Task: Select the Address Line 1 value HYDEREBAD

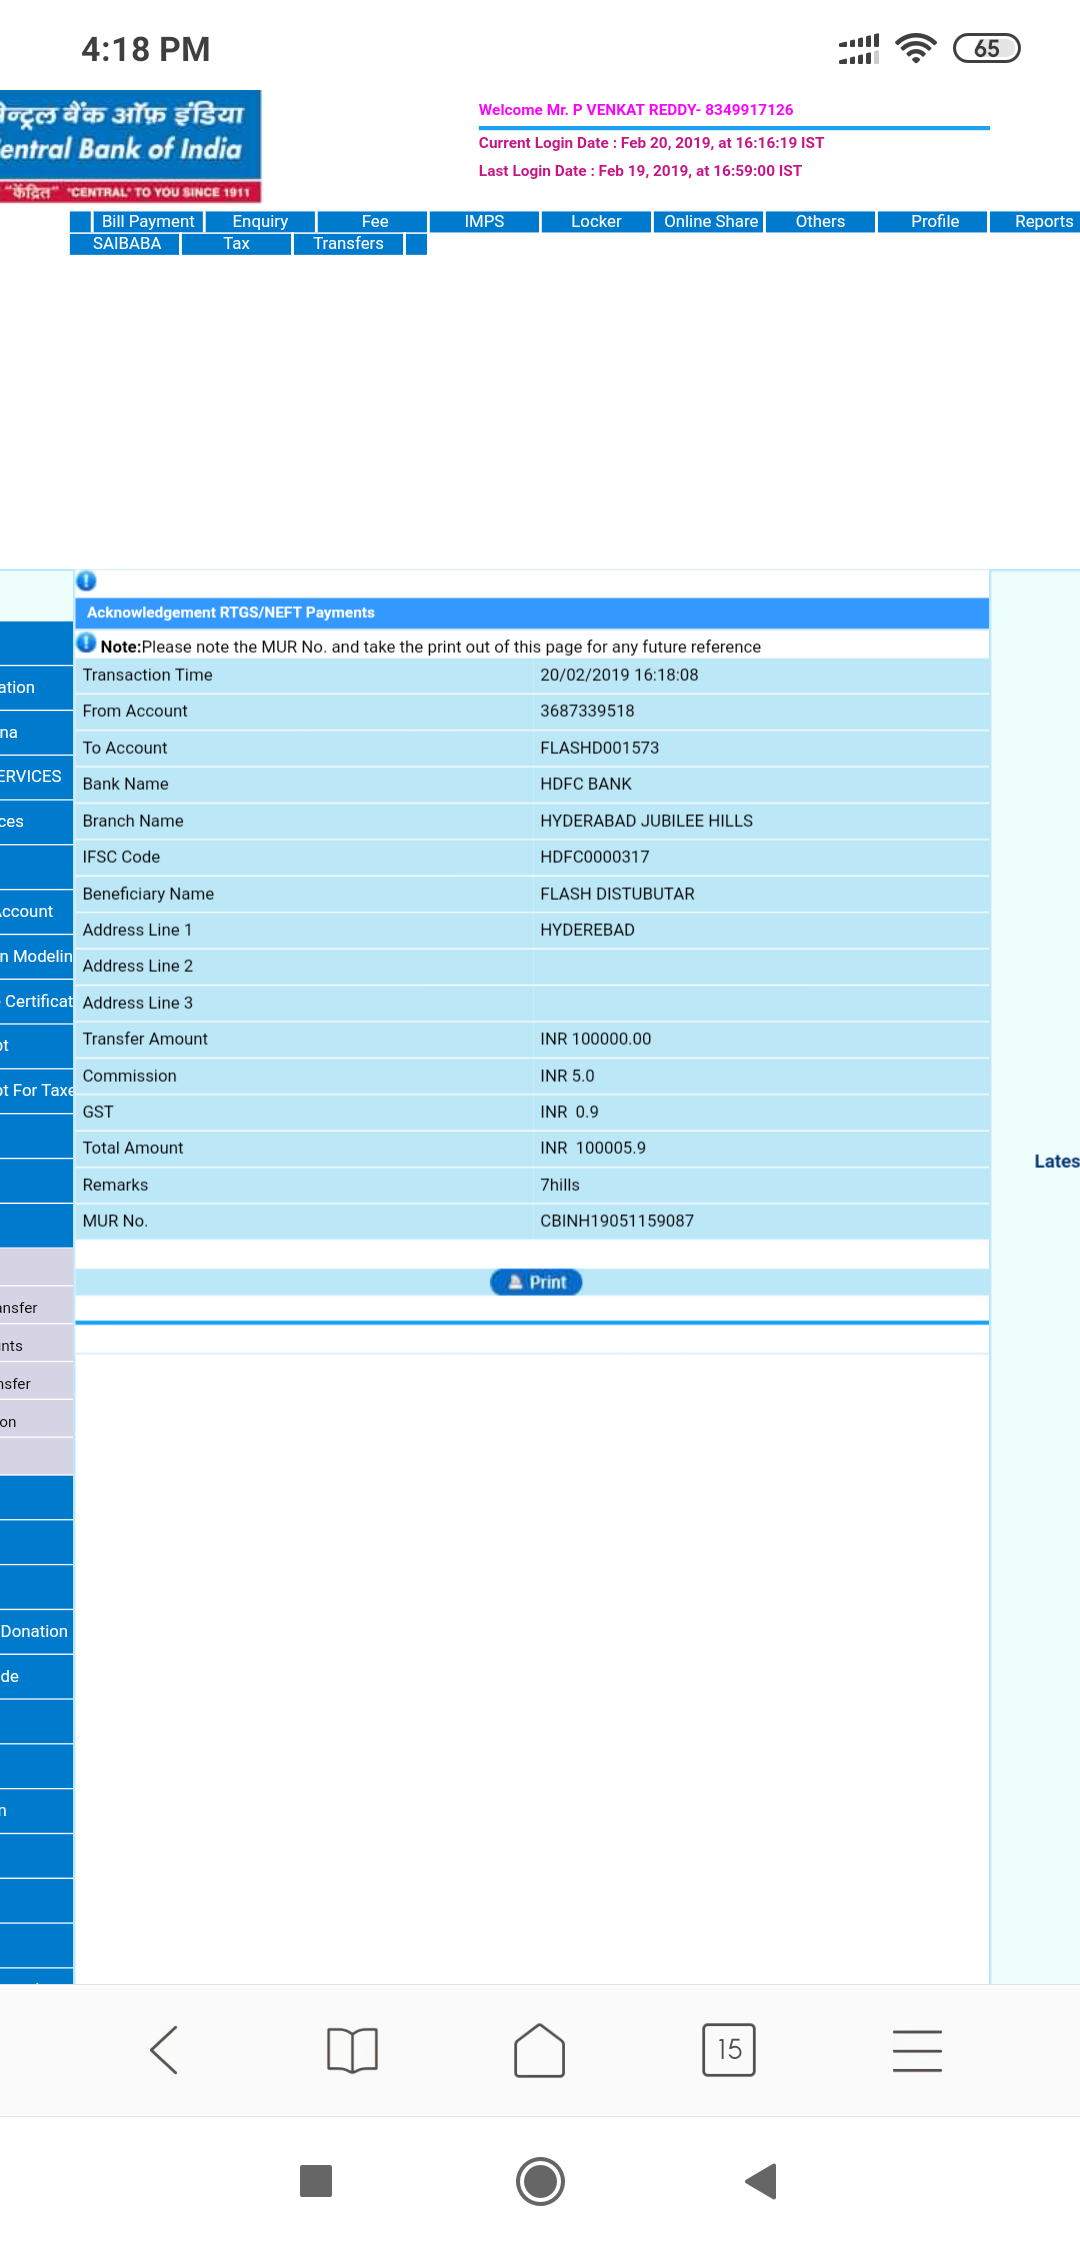Action: 587,930
